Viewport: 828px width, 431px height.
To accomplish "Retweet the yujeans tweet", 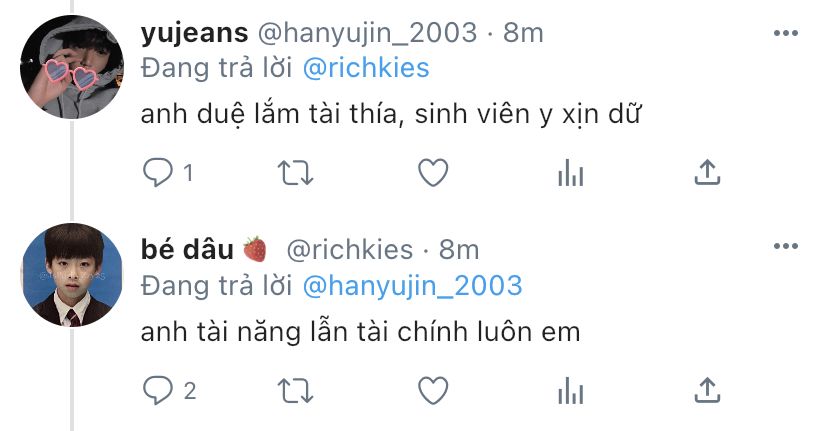I will [296, 173].
